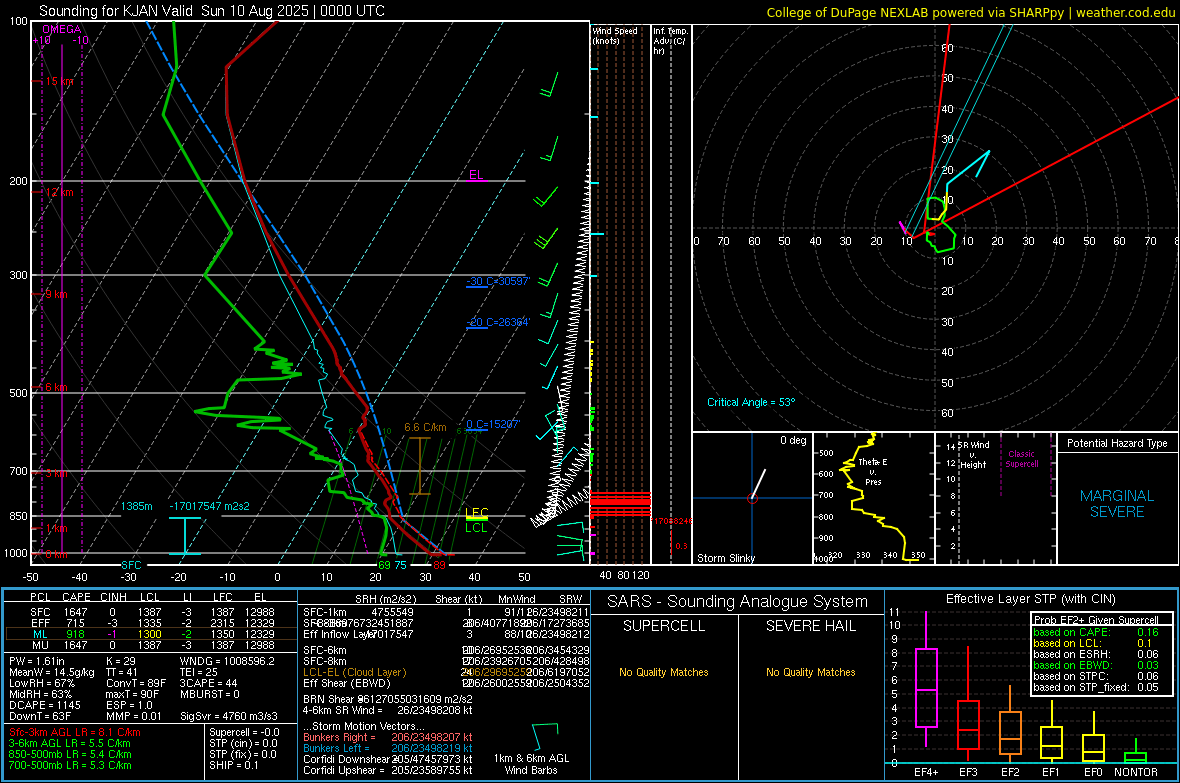Screen dimensions: 1180x783
Task: Click the blue Bunkers Left vector row
Action: coord(388,748)
